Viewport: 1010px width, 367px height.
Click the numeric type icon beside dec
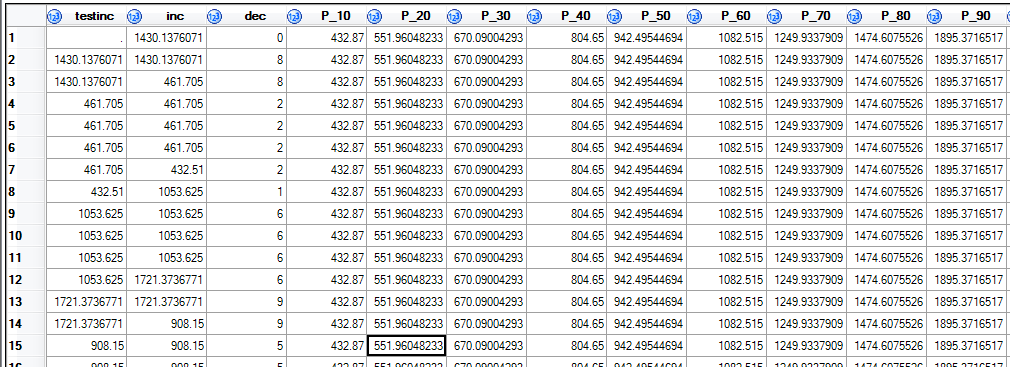(214, 15)
